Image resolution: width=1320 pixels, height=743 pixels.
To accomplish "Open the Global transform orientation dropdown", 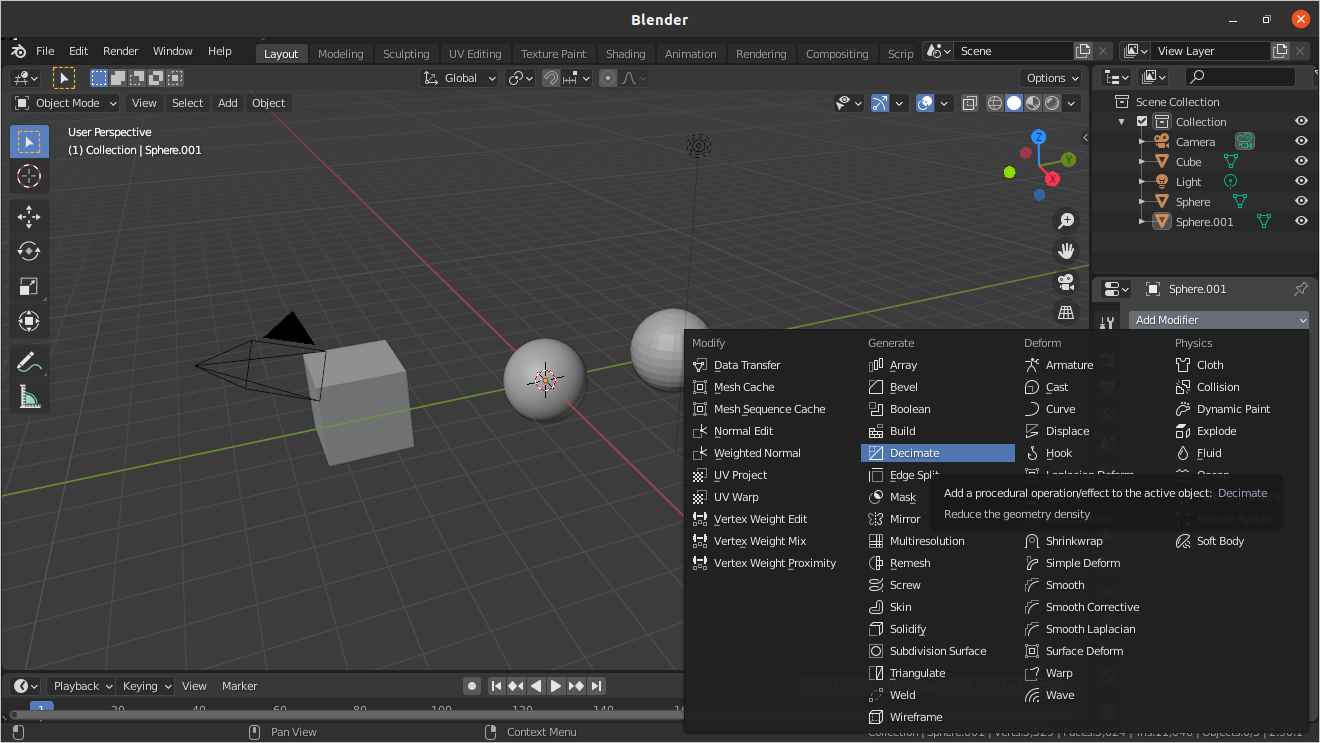I will click(x=460, y=78).
